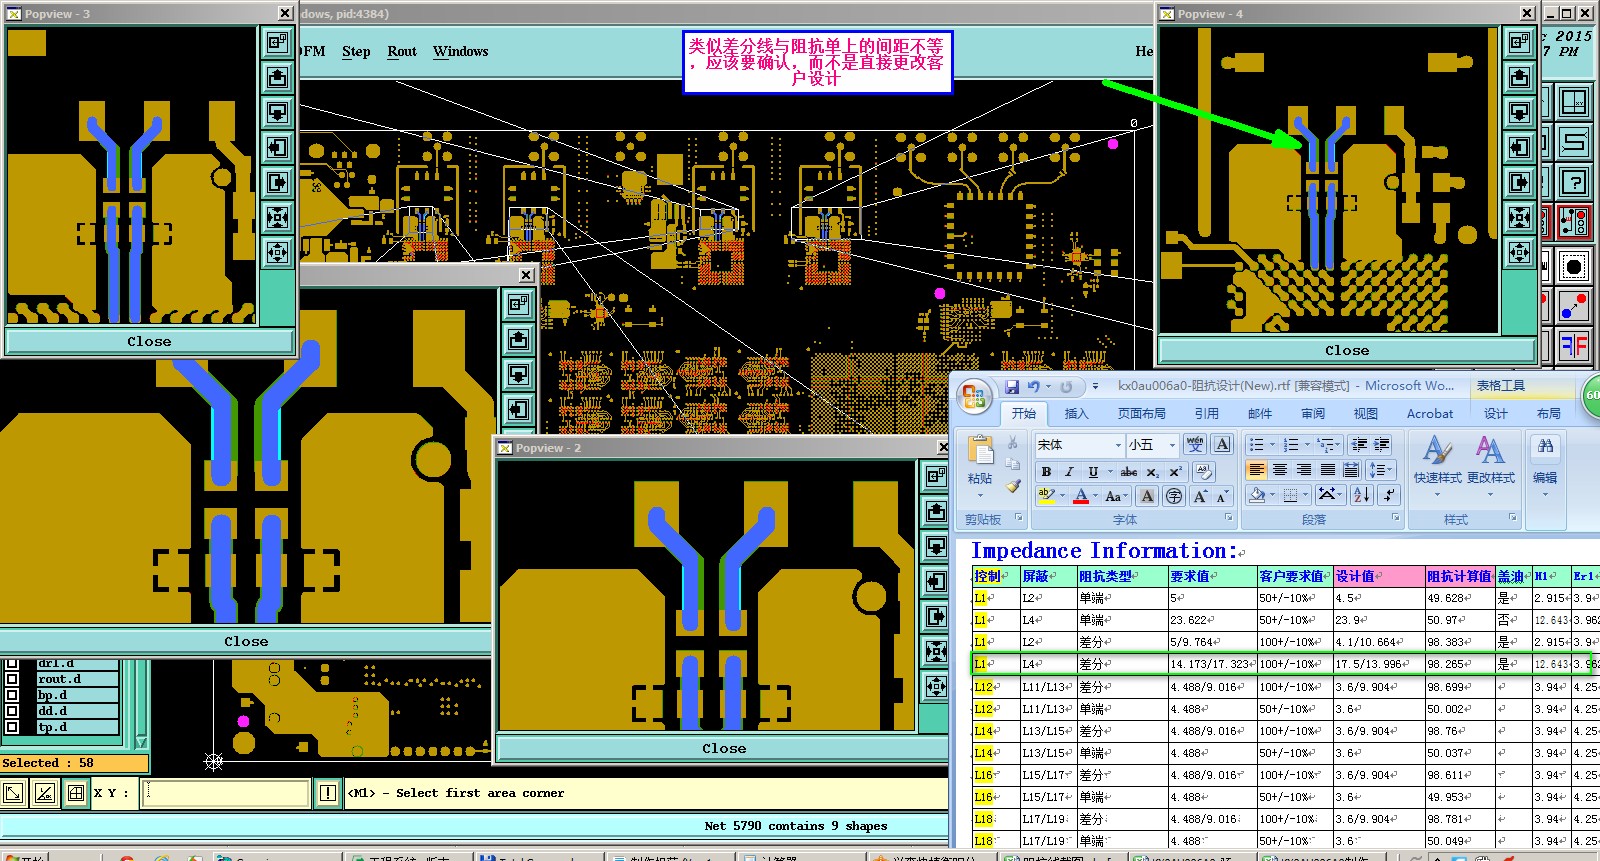The image size is (1600, 861).
Task: Expand 更改样式 change styles dropdown
Action: pyautogui.click(x=1490, y=494)
